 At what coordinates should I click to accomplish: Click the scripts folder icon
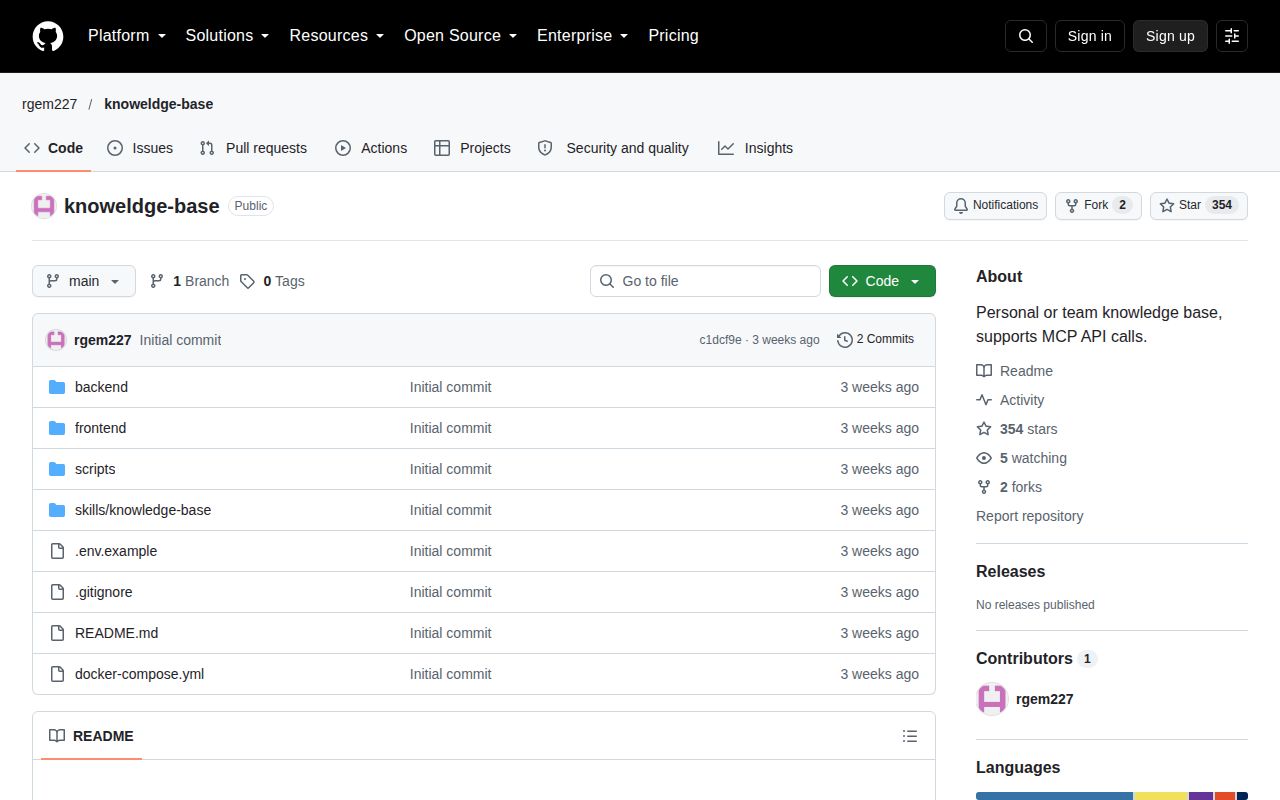click(57, 469)
